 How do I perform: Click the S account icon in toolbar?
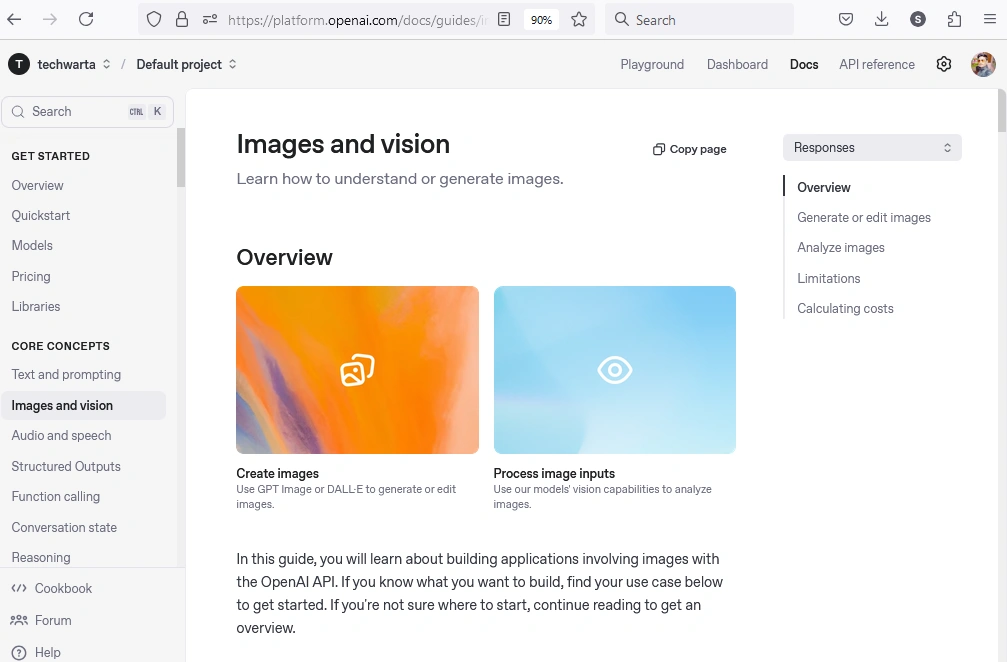click(918, 19)
